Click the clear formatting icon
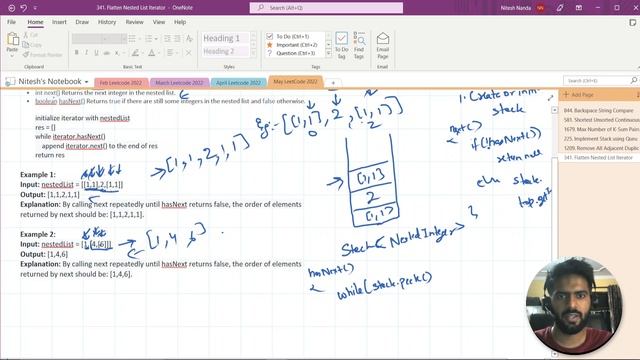 coord(189,39)
